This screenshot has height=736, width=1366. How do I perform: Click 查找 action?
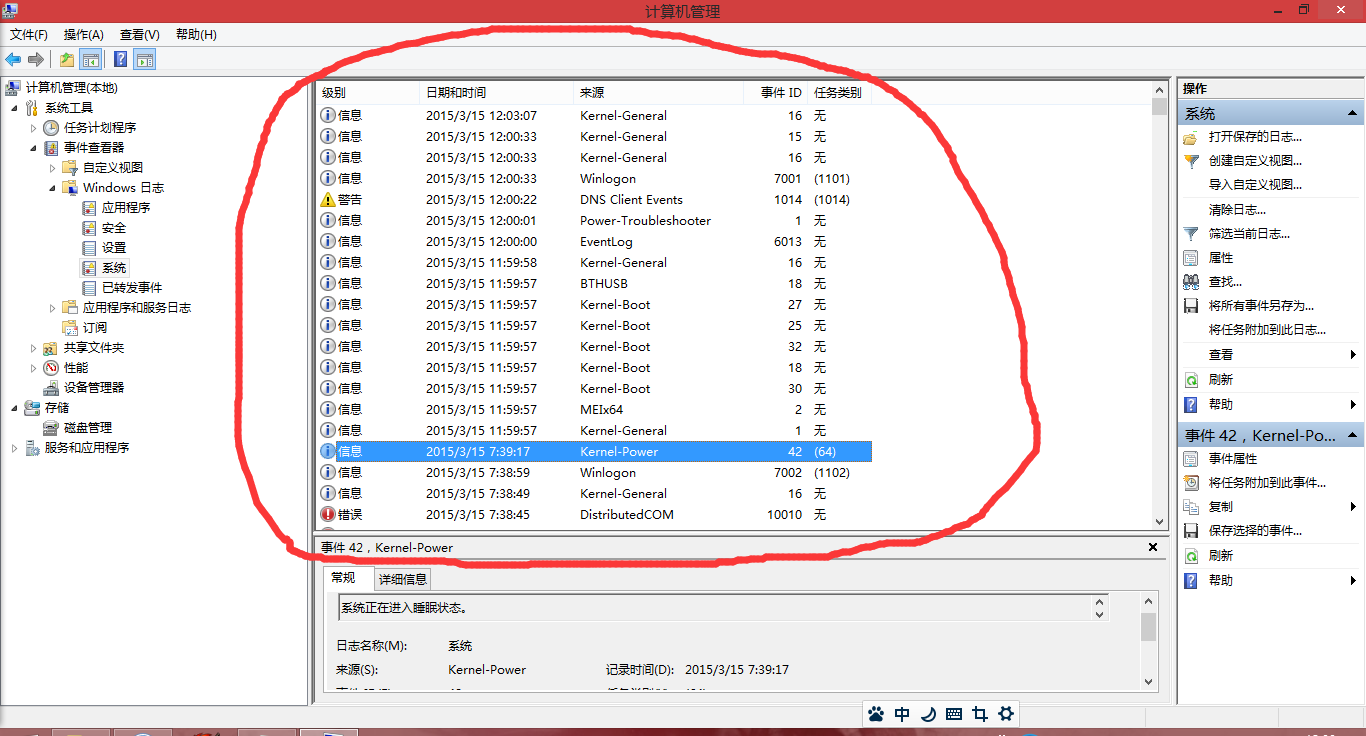click(1225, 282)
